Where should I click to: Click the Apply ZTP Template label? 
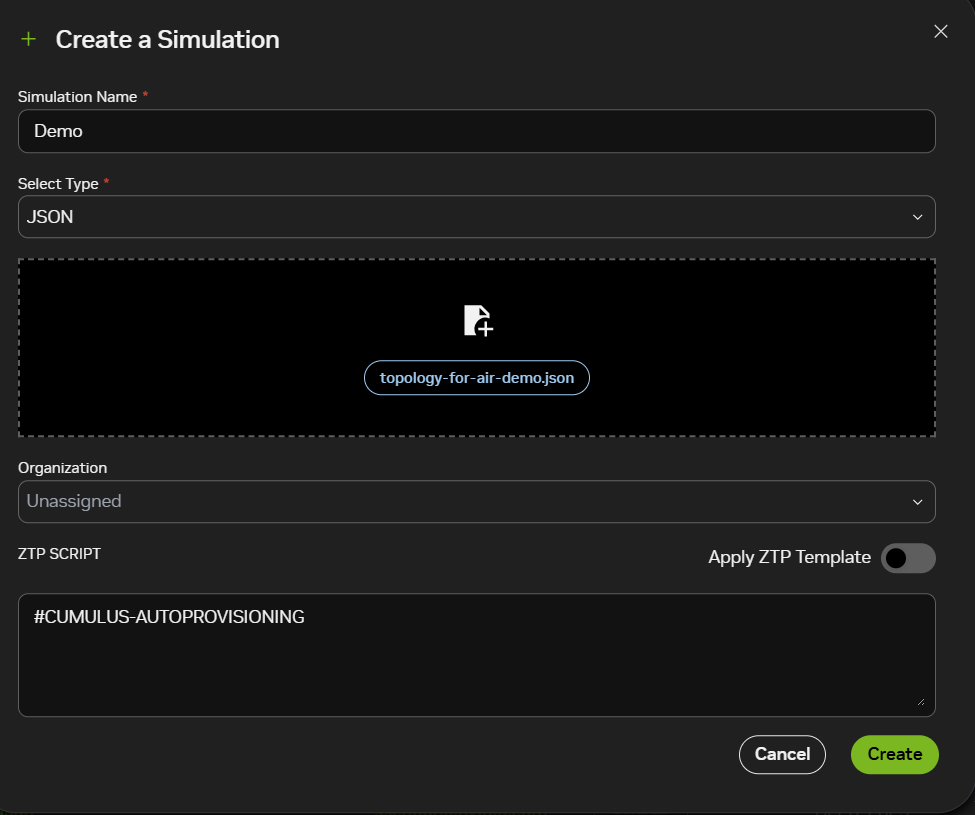789,558
